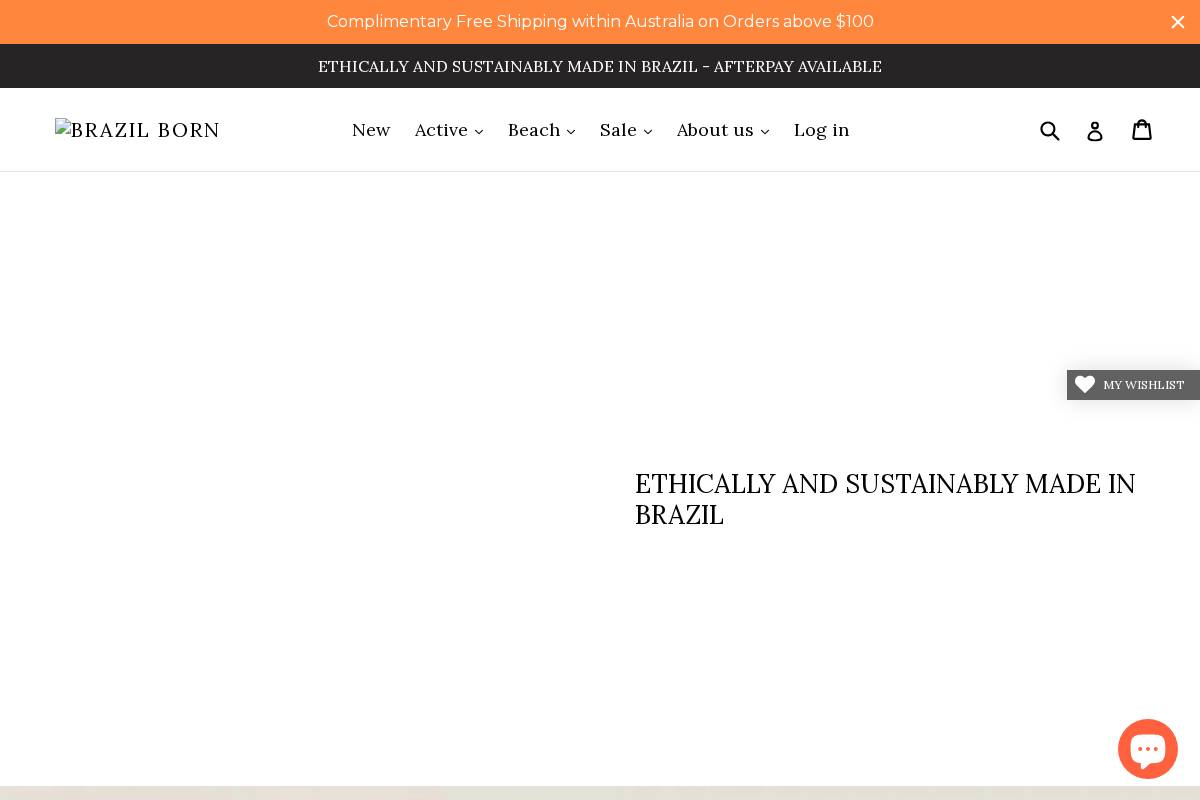View the shopping bag cart icon

pyautogui.click(x=1142, y=130)
